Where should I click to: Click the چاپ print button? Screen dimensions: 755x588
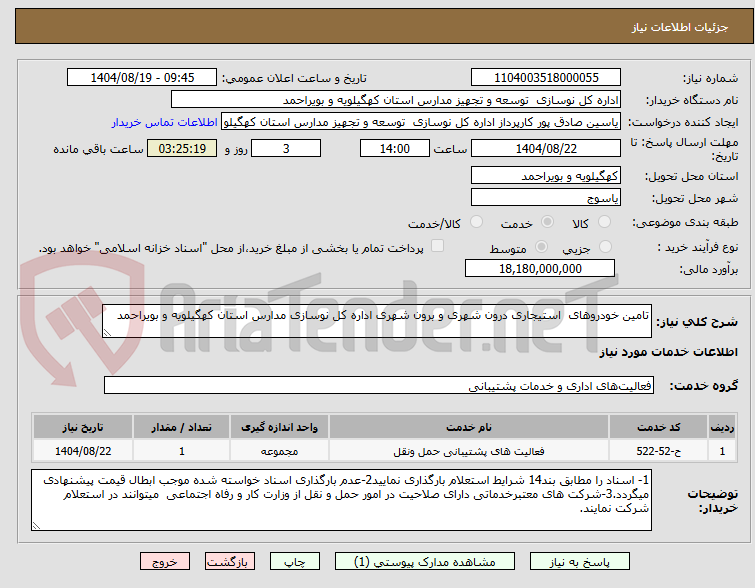[295, 562]
